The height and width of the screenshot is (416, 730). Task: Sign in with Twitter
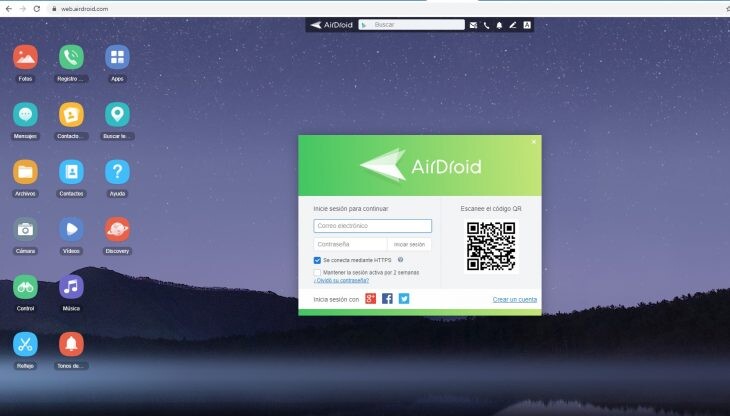click(x=404, y=299)
